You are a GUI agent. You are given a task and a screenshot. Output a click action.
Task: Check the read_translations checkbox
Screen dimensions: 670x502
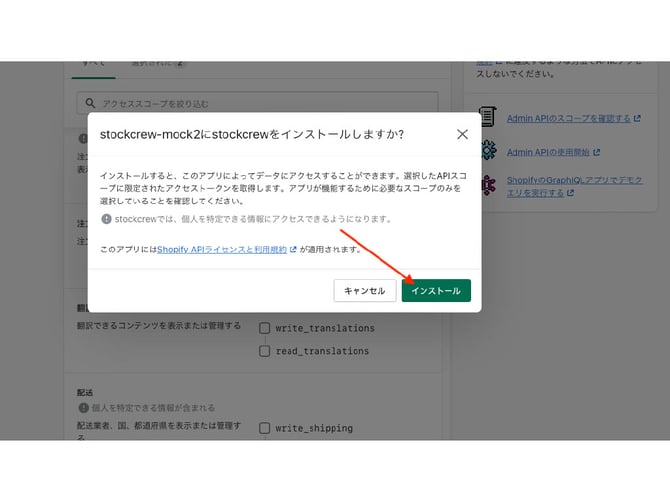(264, 351)
